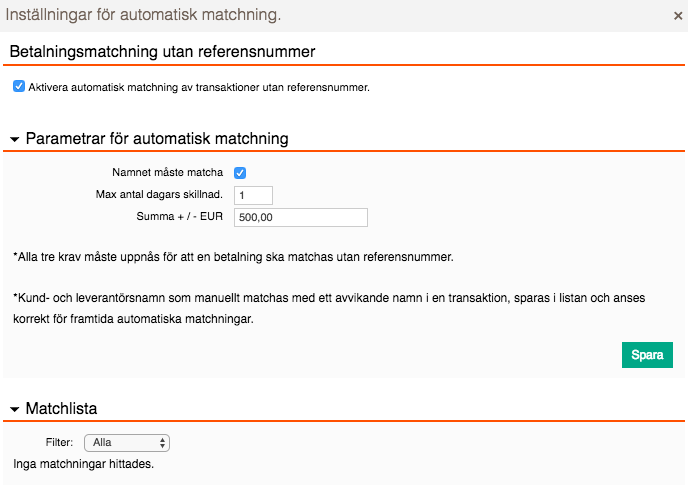Click the Matchlista heading text
688x487 pixels.
(x=61, y=408)
